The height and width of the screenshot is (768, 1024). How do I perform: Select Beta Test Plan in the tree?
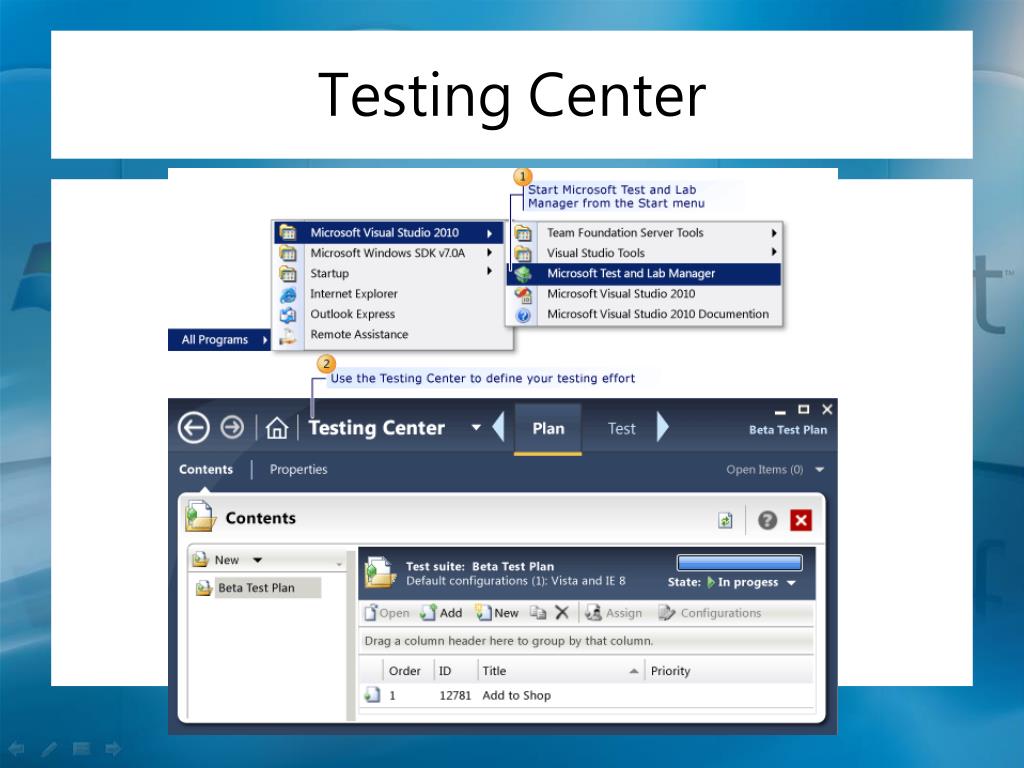click(x=257, y=588)
